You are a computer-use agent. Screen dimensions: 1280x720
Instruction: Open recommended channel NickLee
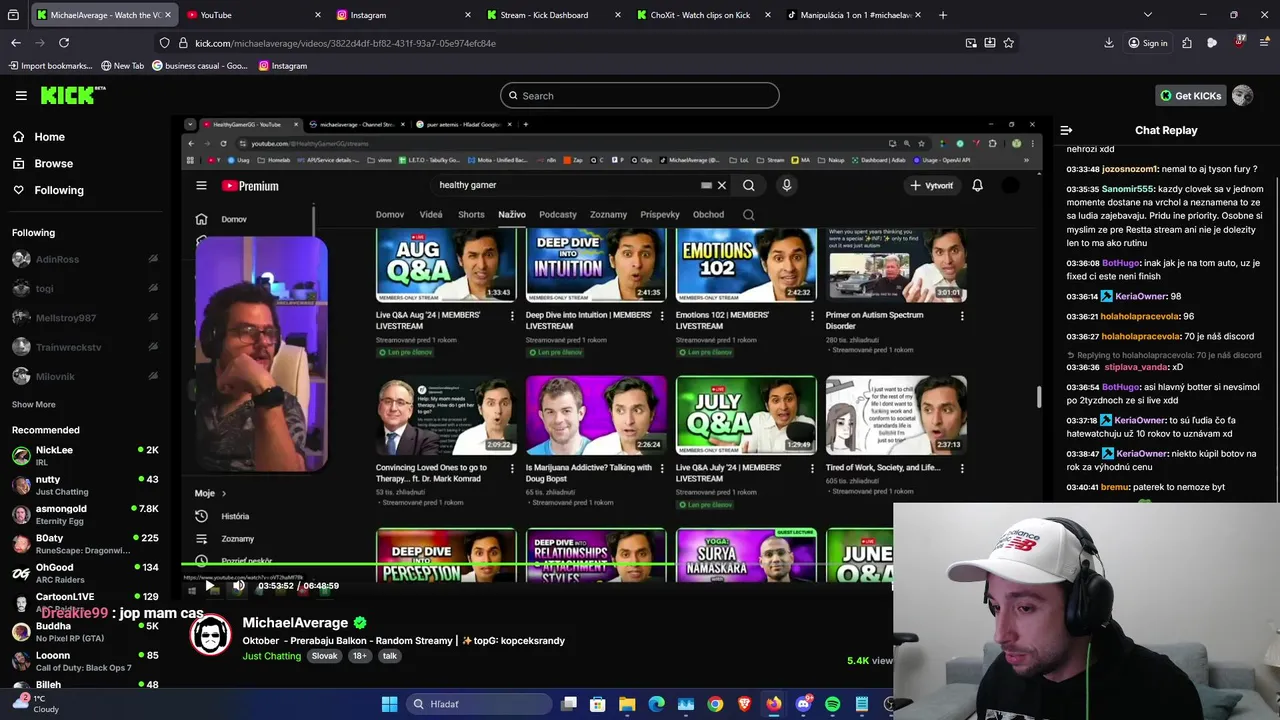85,455
